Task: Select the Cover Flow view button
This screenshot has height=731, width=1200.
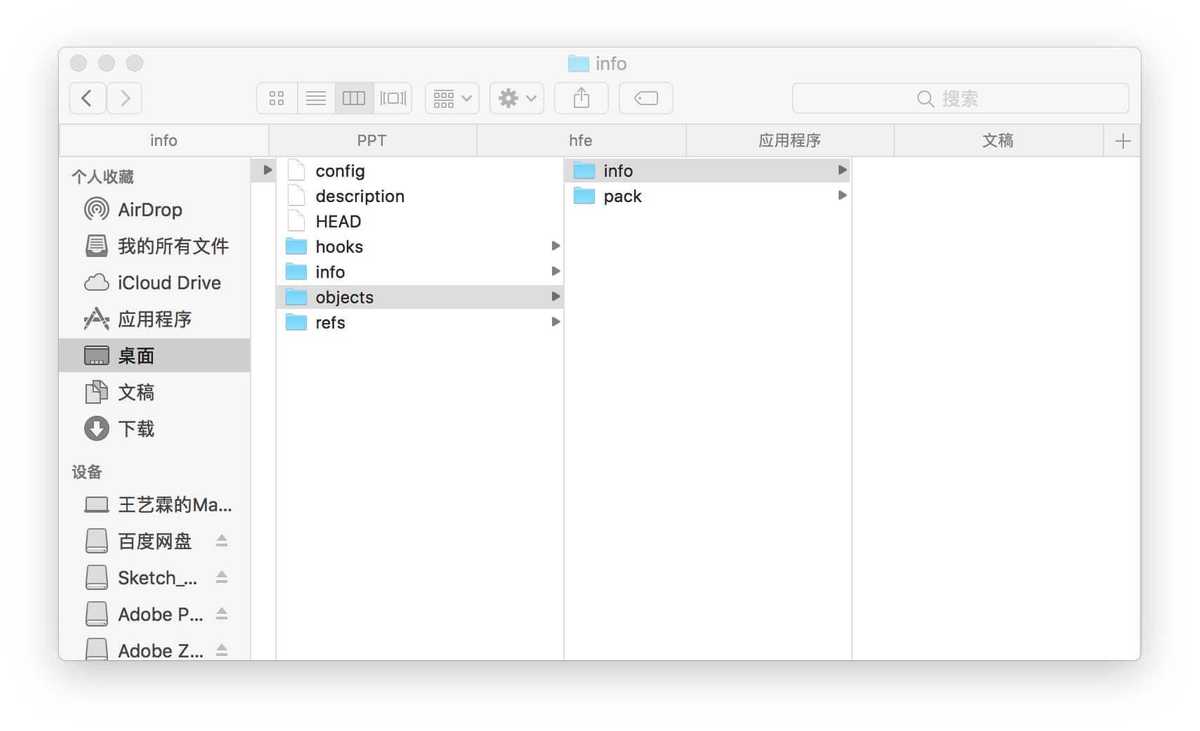Action: click(394, 98)
